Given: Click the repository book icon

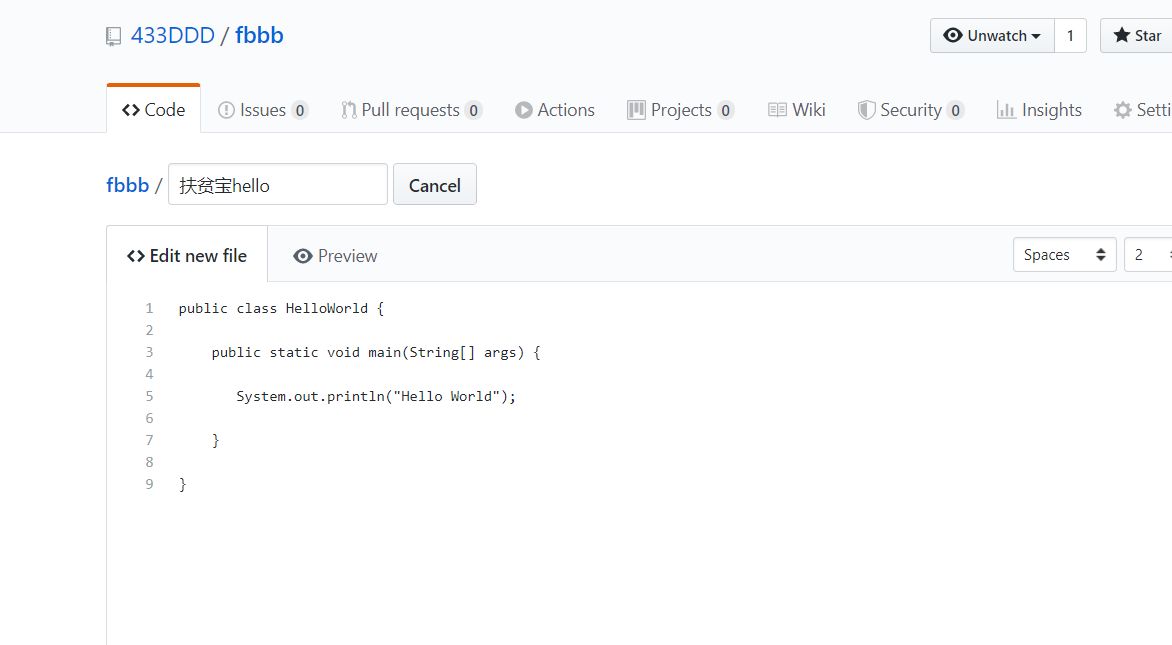Looking at the screenshot, I should pos(114,37).
